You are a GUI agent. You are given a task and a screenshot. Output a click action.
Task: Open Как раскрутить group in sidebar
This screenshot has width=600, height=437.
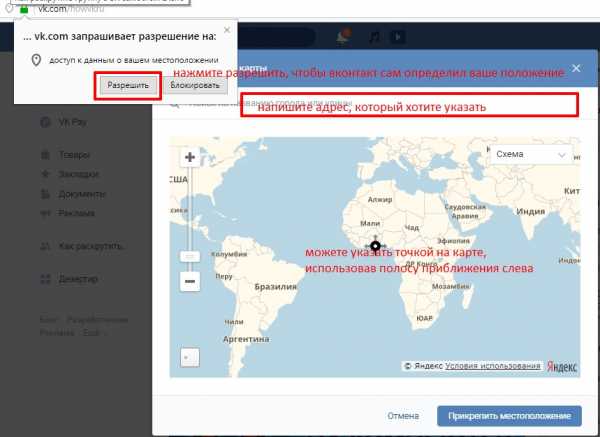tap(91, 246)
